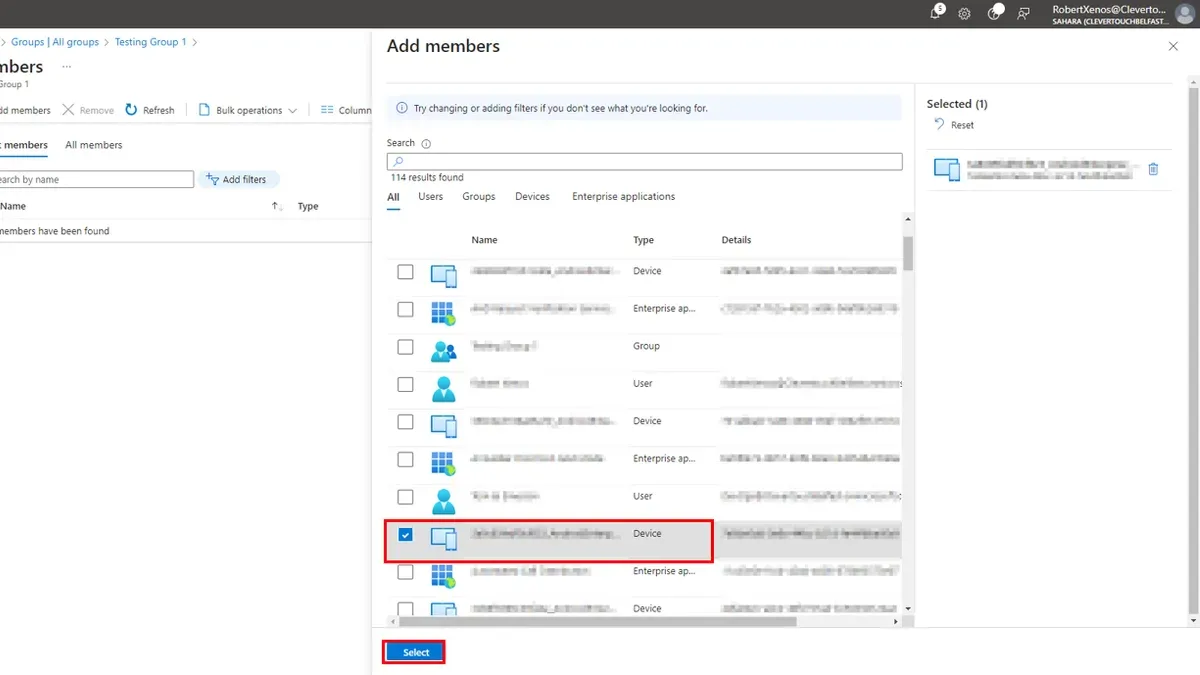Click Reset under Selected (1)
1200x675 pixels.
coord(954,125)
